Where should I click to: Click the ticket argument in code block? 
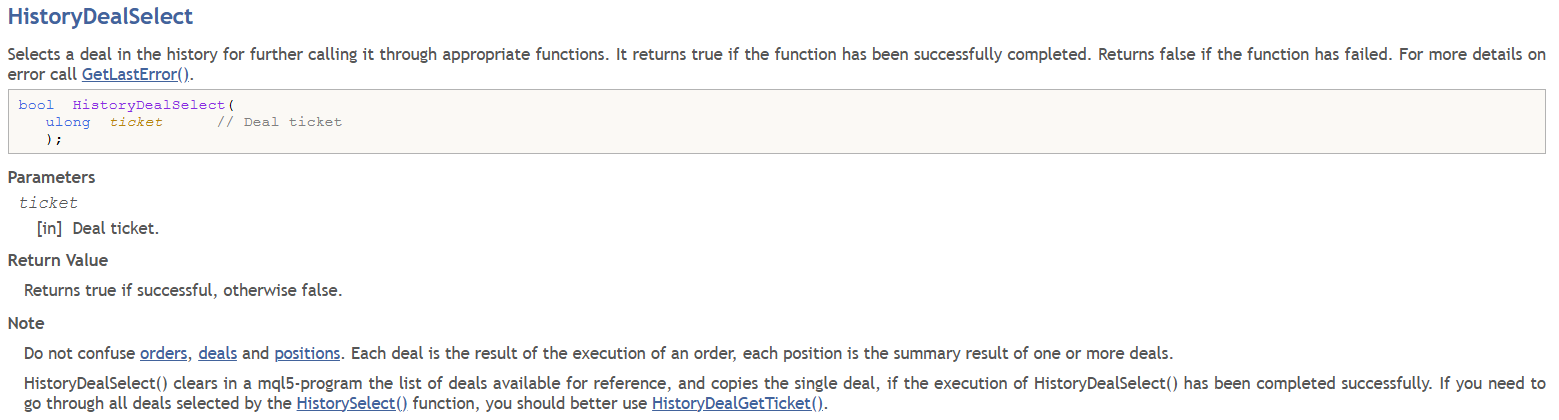pyautogui.click(x=136, y=122)
